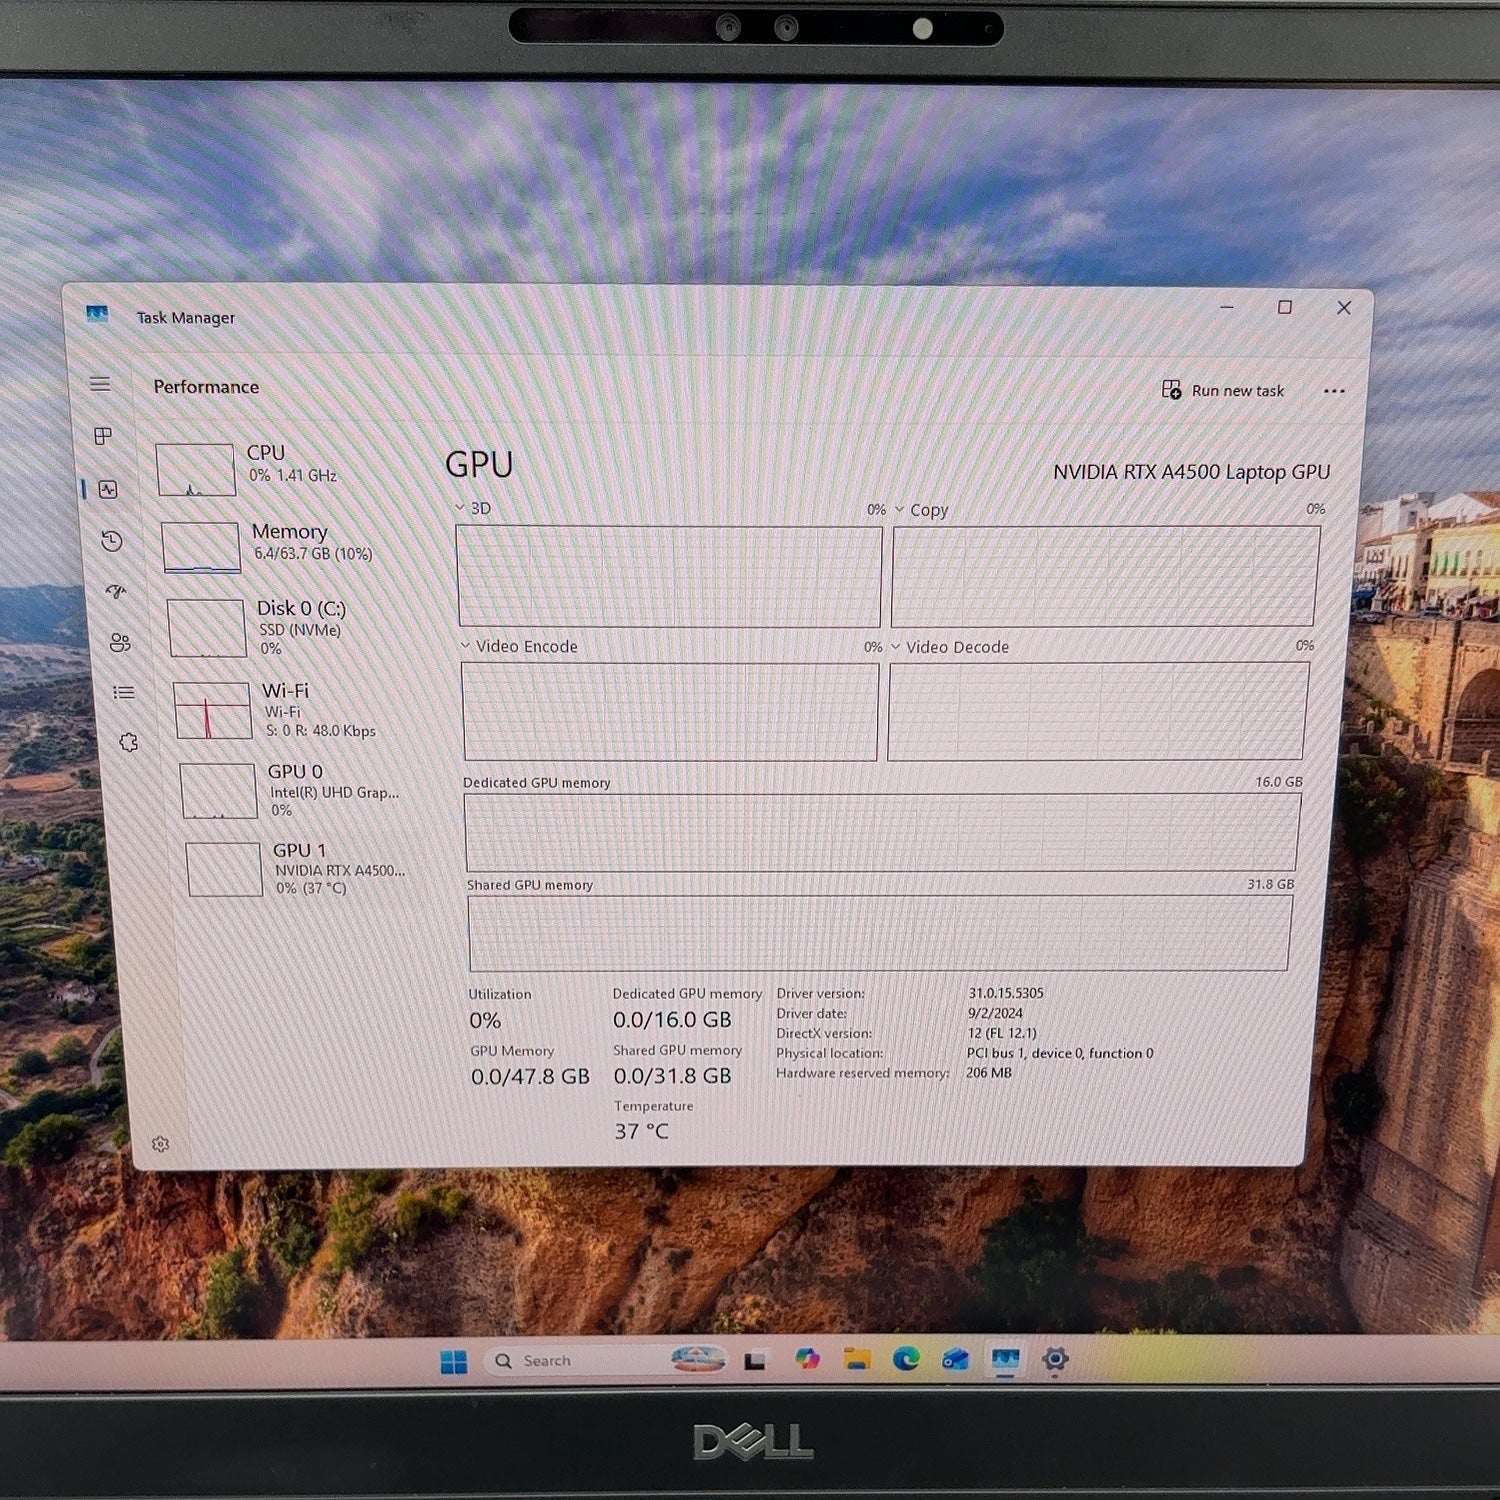Click the 0.0/16.0 GB dedicated memory value
The width and height of the screenshot is (1500, 1500).
[672, 1020]
